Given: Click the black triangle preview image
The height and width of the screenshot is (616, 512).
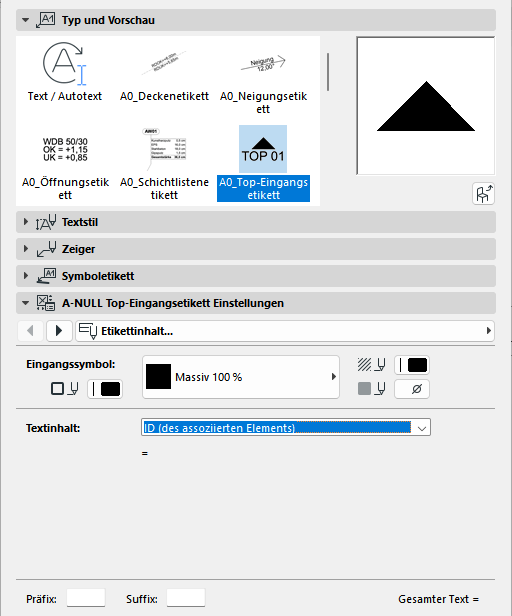Looking at the screenshot, I should (x=426, y=106).
